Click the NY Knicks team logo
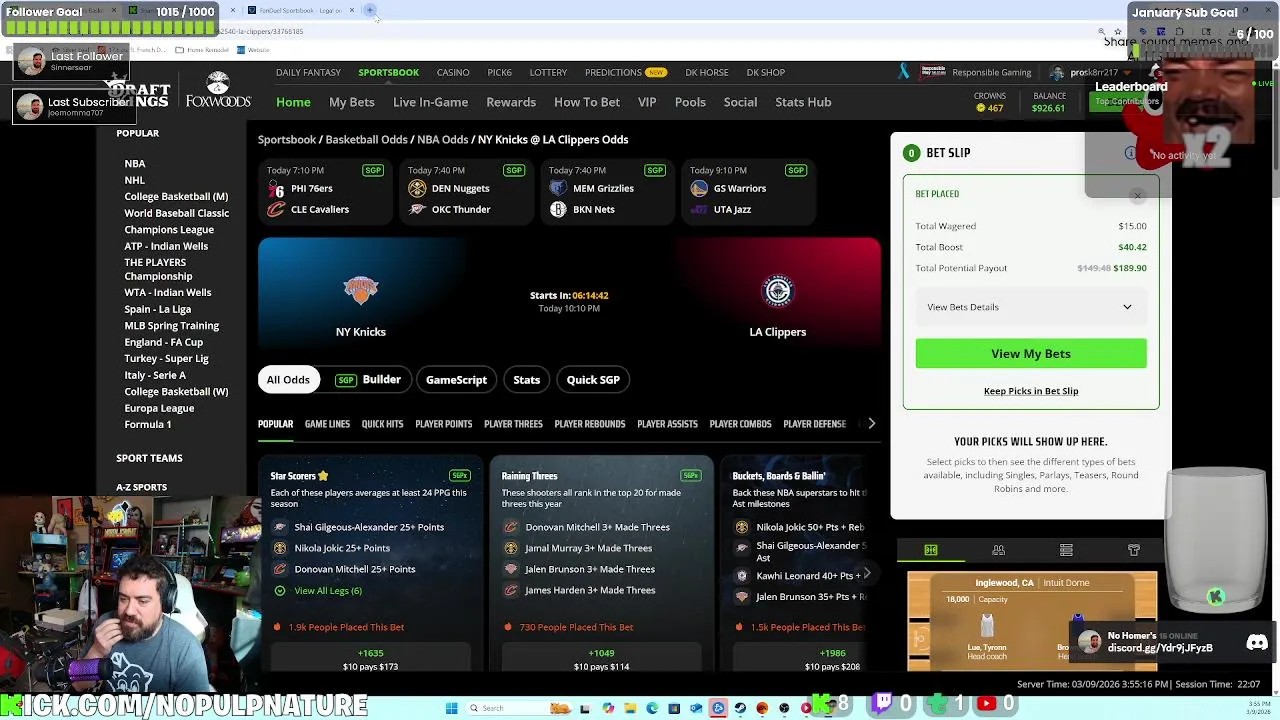Image resolution: width=1280 pixels, height=720 pixels. click(361, 290)
